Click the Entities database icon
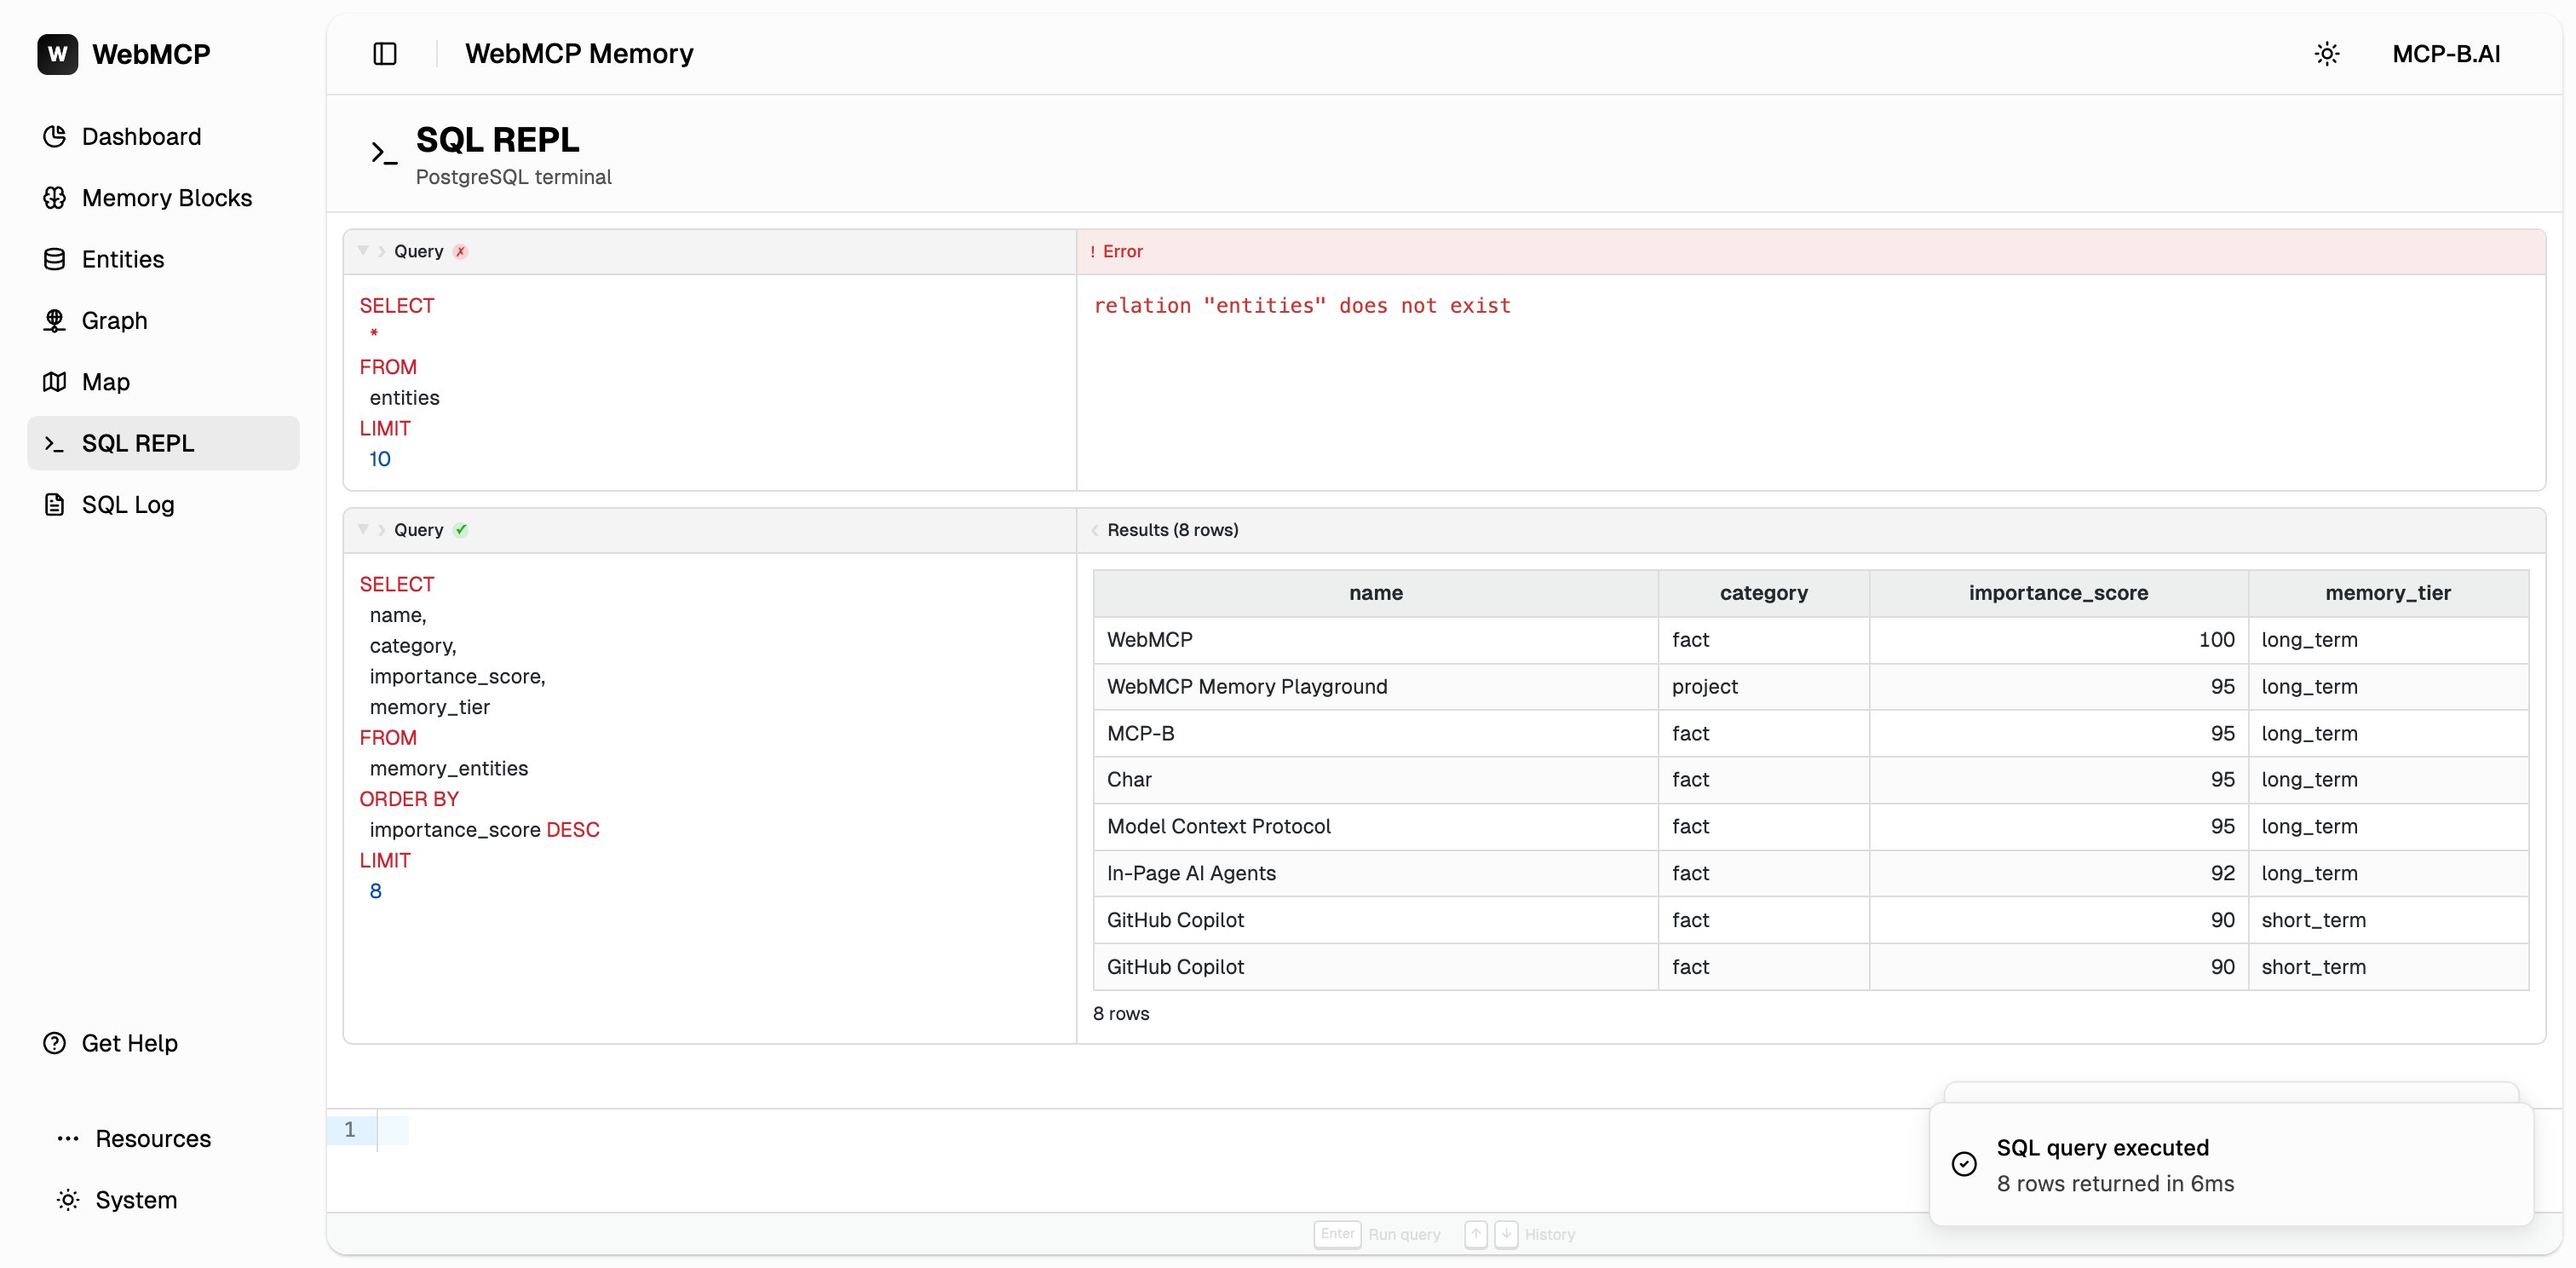2576x1268 pixels. tap(55, 259)
